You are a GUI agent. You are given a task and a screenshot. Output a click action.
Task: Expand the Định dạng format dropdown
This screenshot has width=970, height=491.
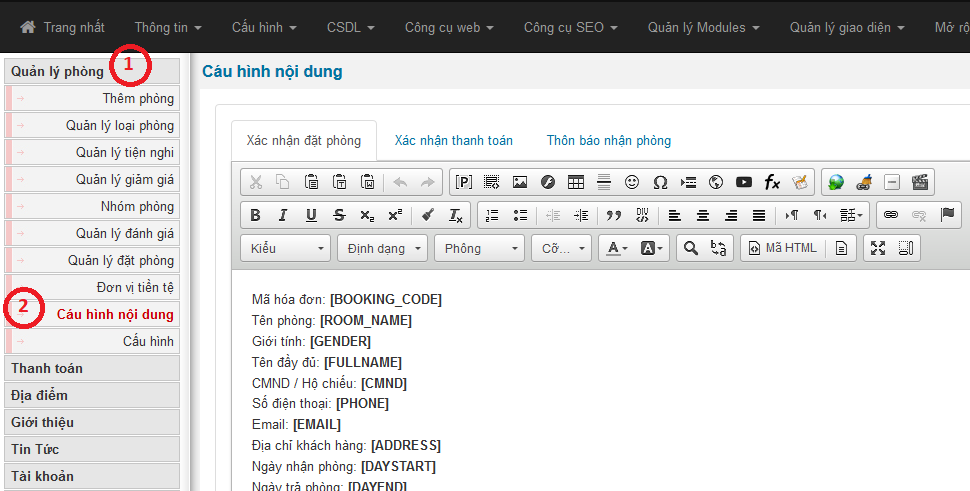point(382,248)
